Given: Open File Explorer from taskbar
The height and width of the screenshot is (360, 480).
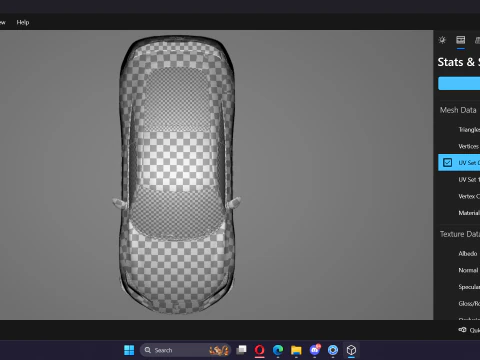Looking at the screenshot, I should pyautogui.click(x=296, y=350).
